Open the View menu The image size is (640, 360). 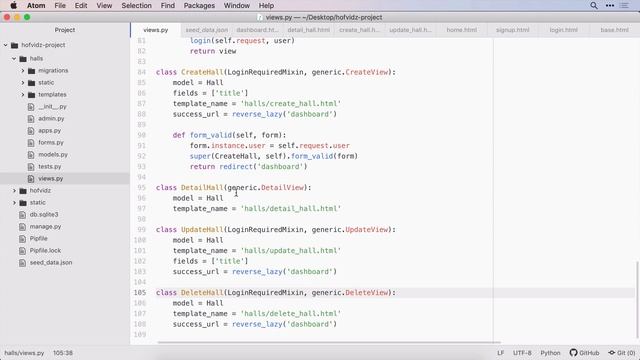click(x=104, y=5)
